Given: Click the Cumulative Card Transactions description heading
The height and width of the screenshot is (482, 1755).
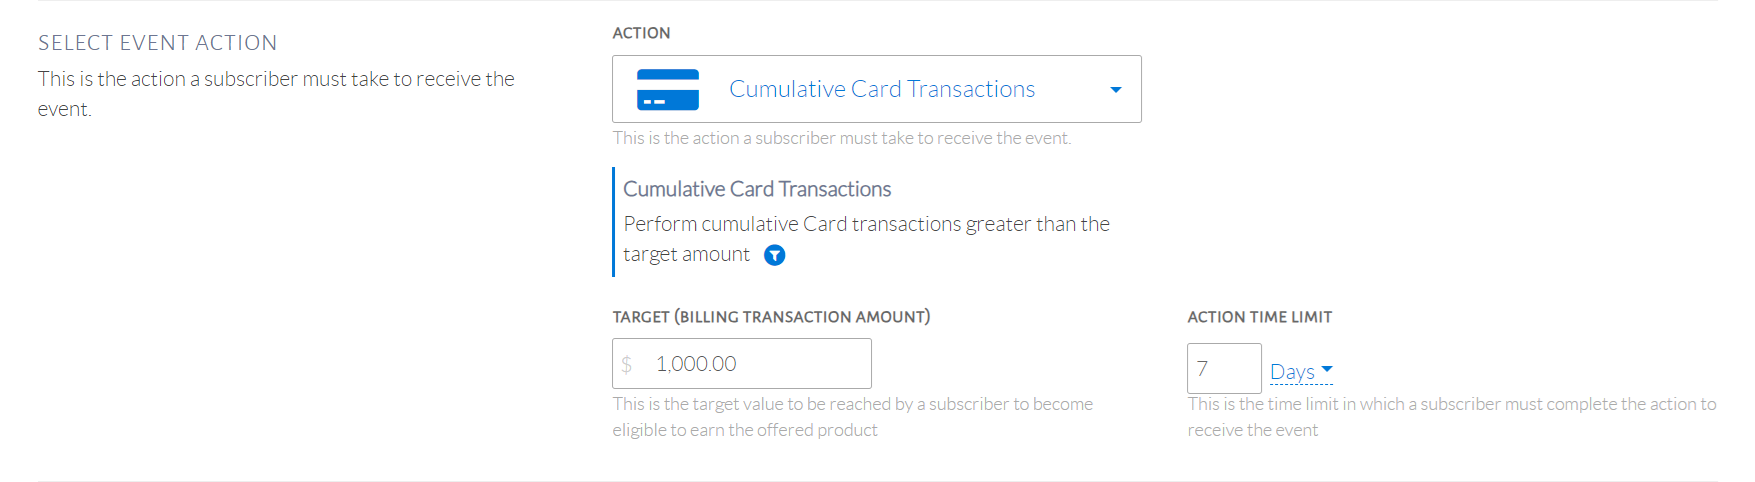Looking at the screenshot, I should pyautogui.click(x=757, y=189).
